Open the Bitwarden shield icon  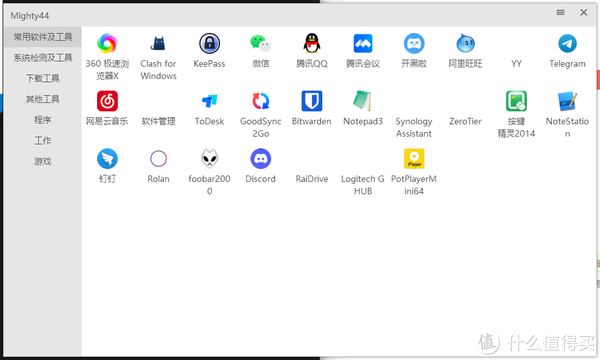pyautogui.click(x=312, y=101)
